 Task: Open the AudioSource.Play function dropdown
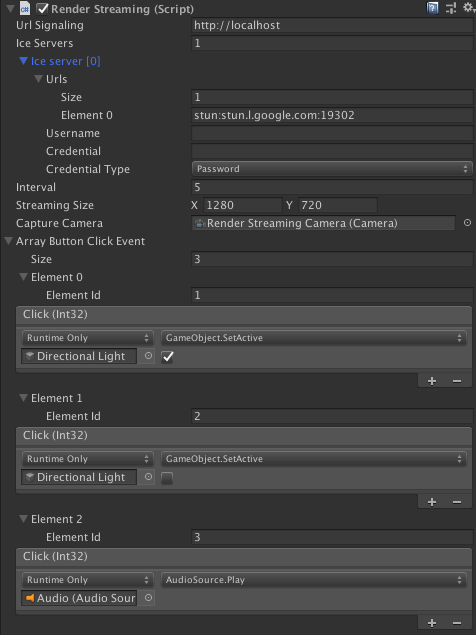point(314,580)
